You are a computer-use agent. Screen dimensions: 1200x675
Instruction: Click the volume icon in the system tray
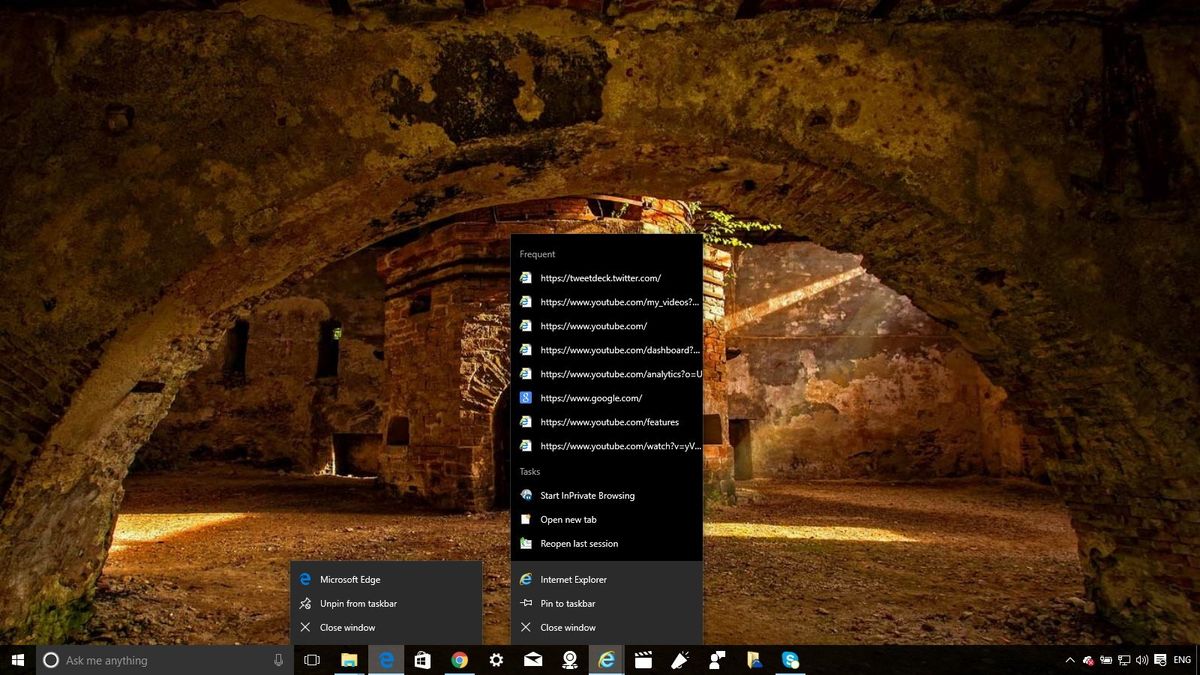tap(1141, 660)
